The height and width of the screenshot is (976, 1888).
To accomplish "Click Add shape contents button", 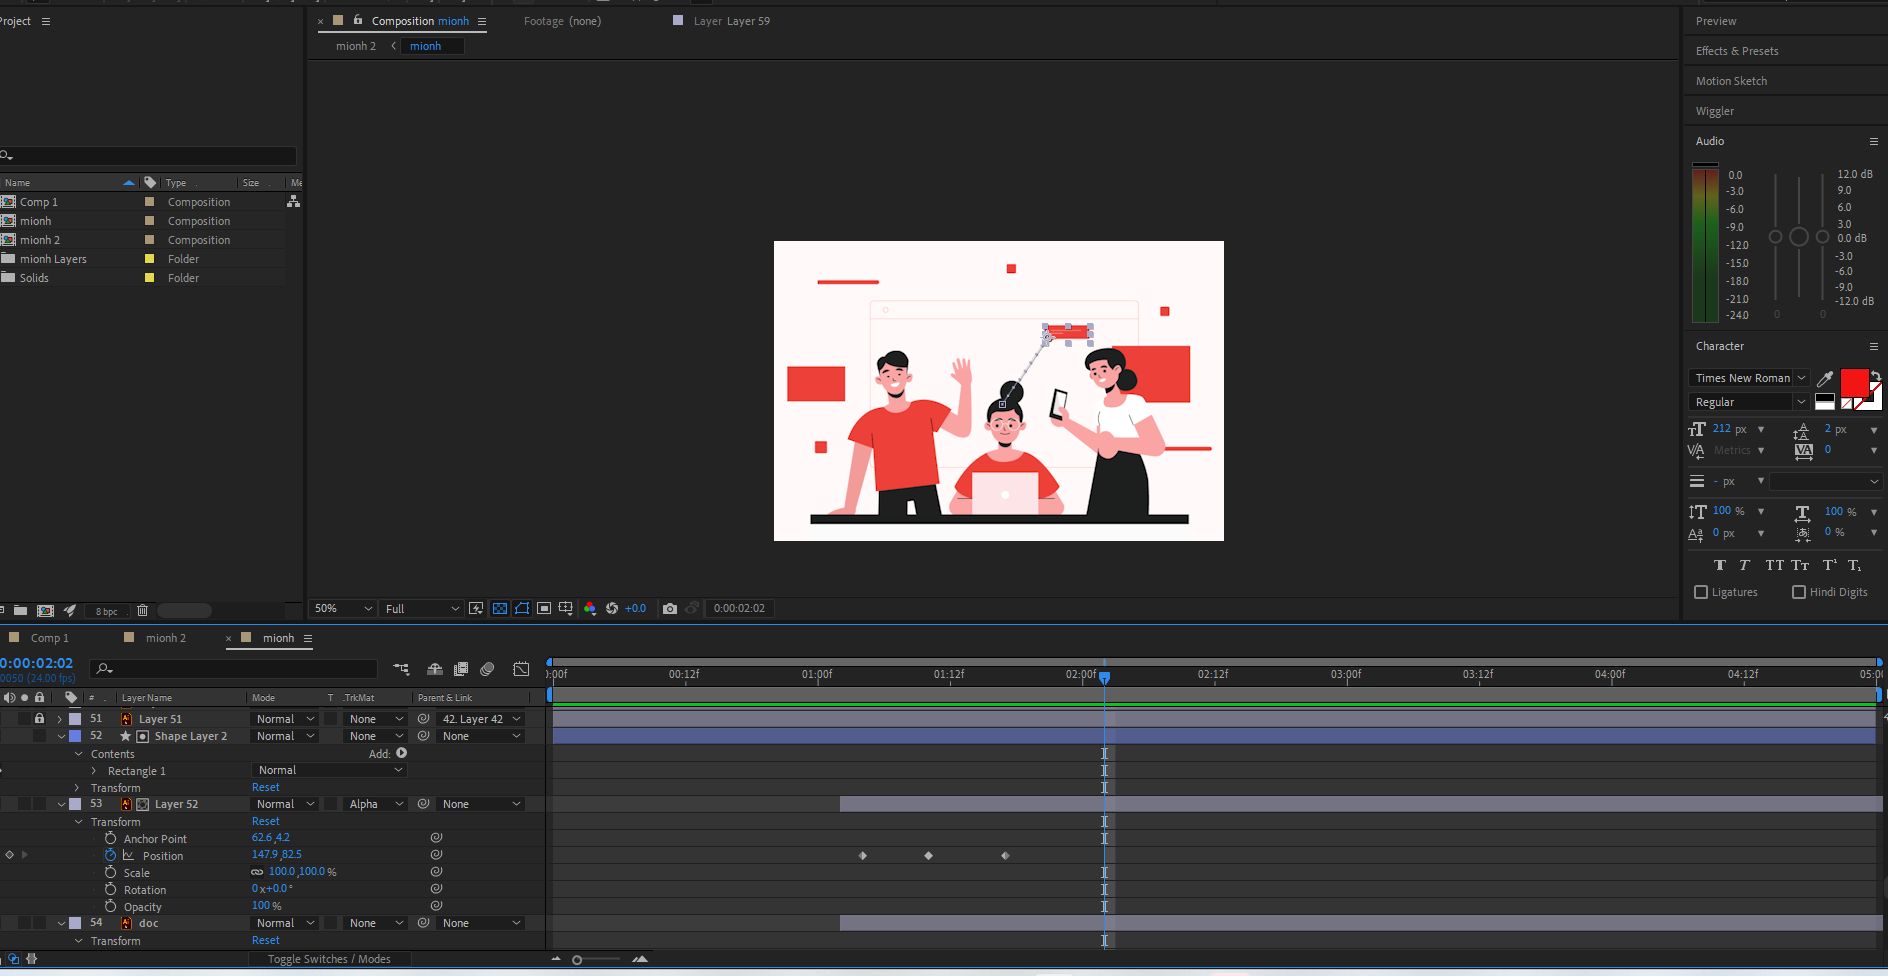I will click(x=401, y=753).
